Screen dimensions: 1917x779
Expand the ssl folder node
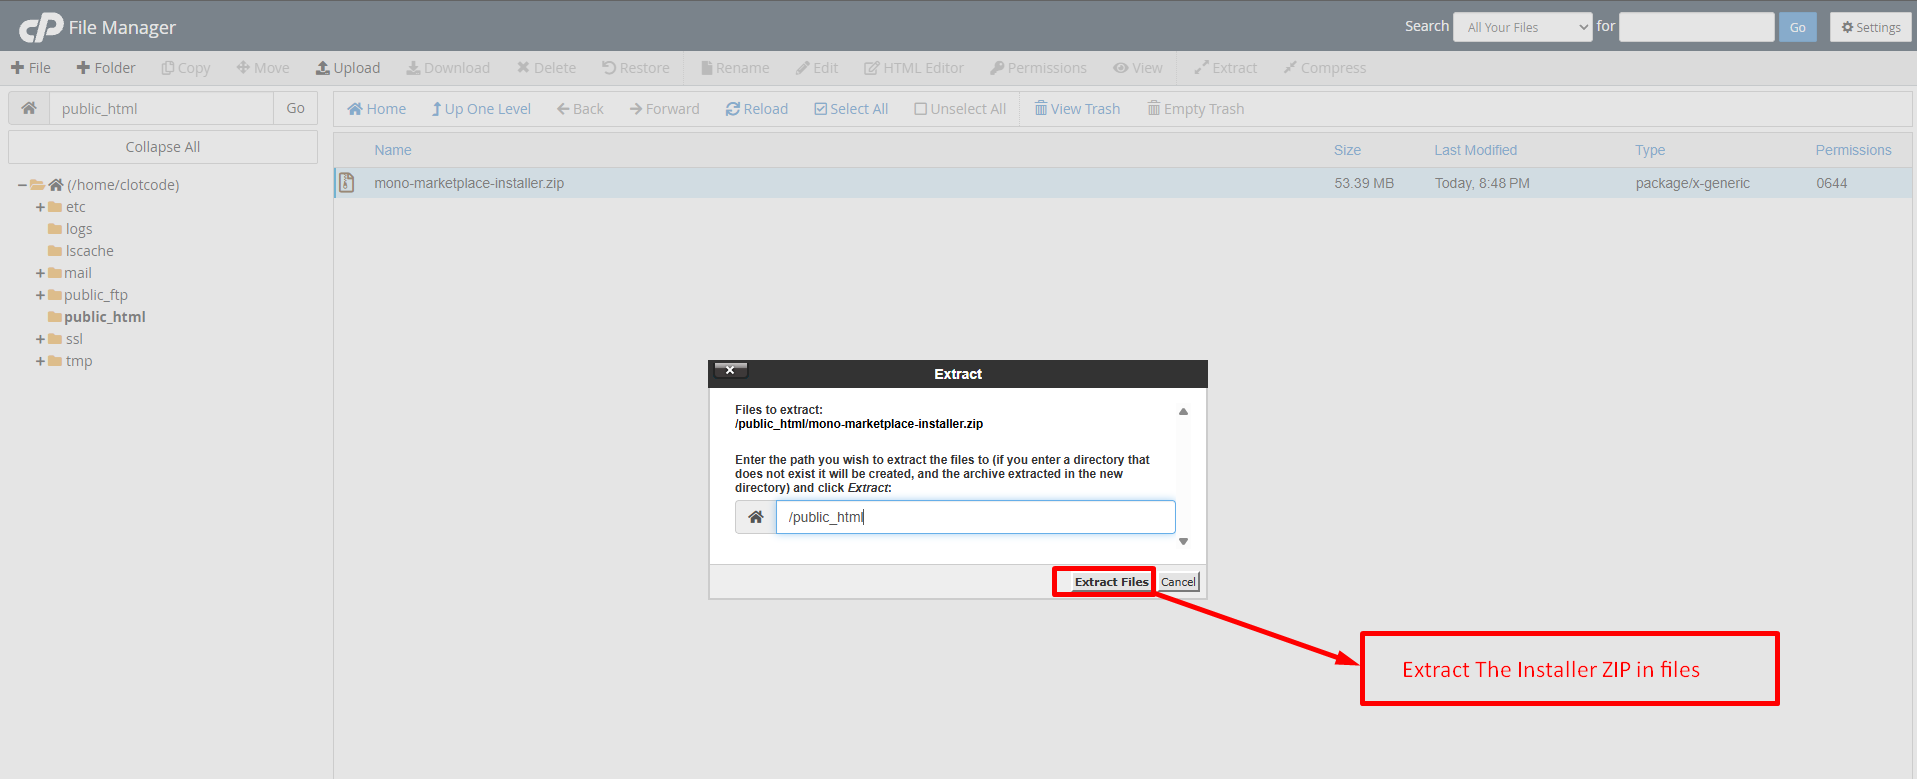40,339
